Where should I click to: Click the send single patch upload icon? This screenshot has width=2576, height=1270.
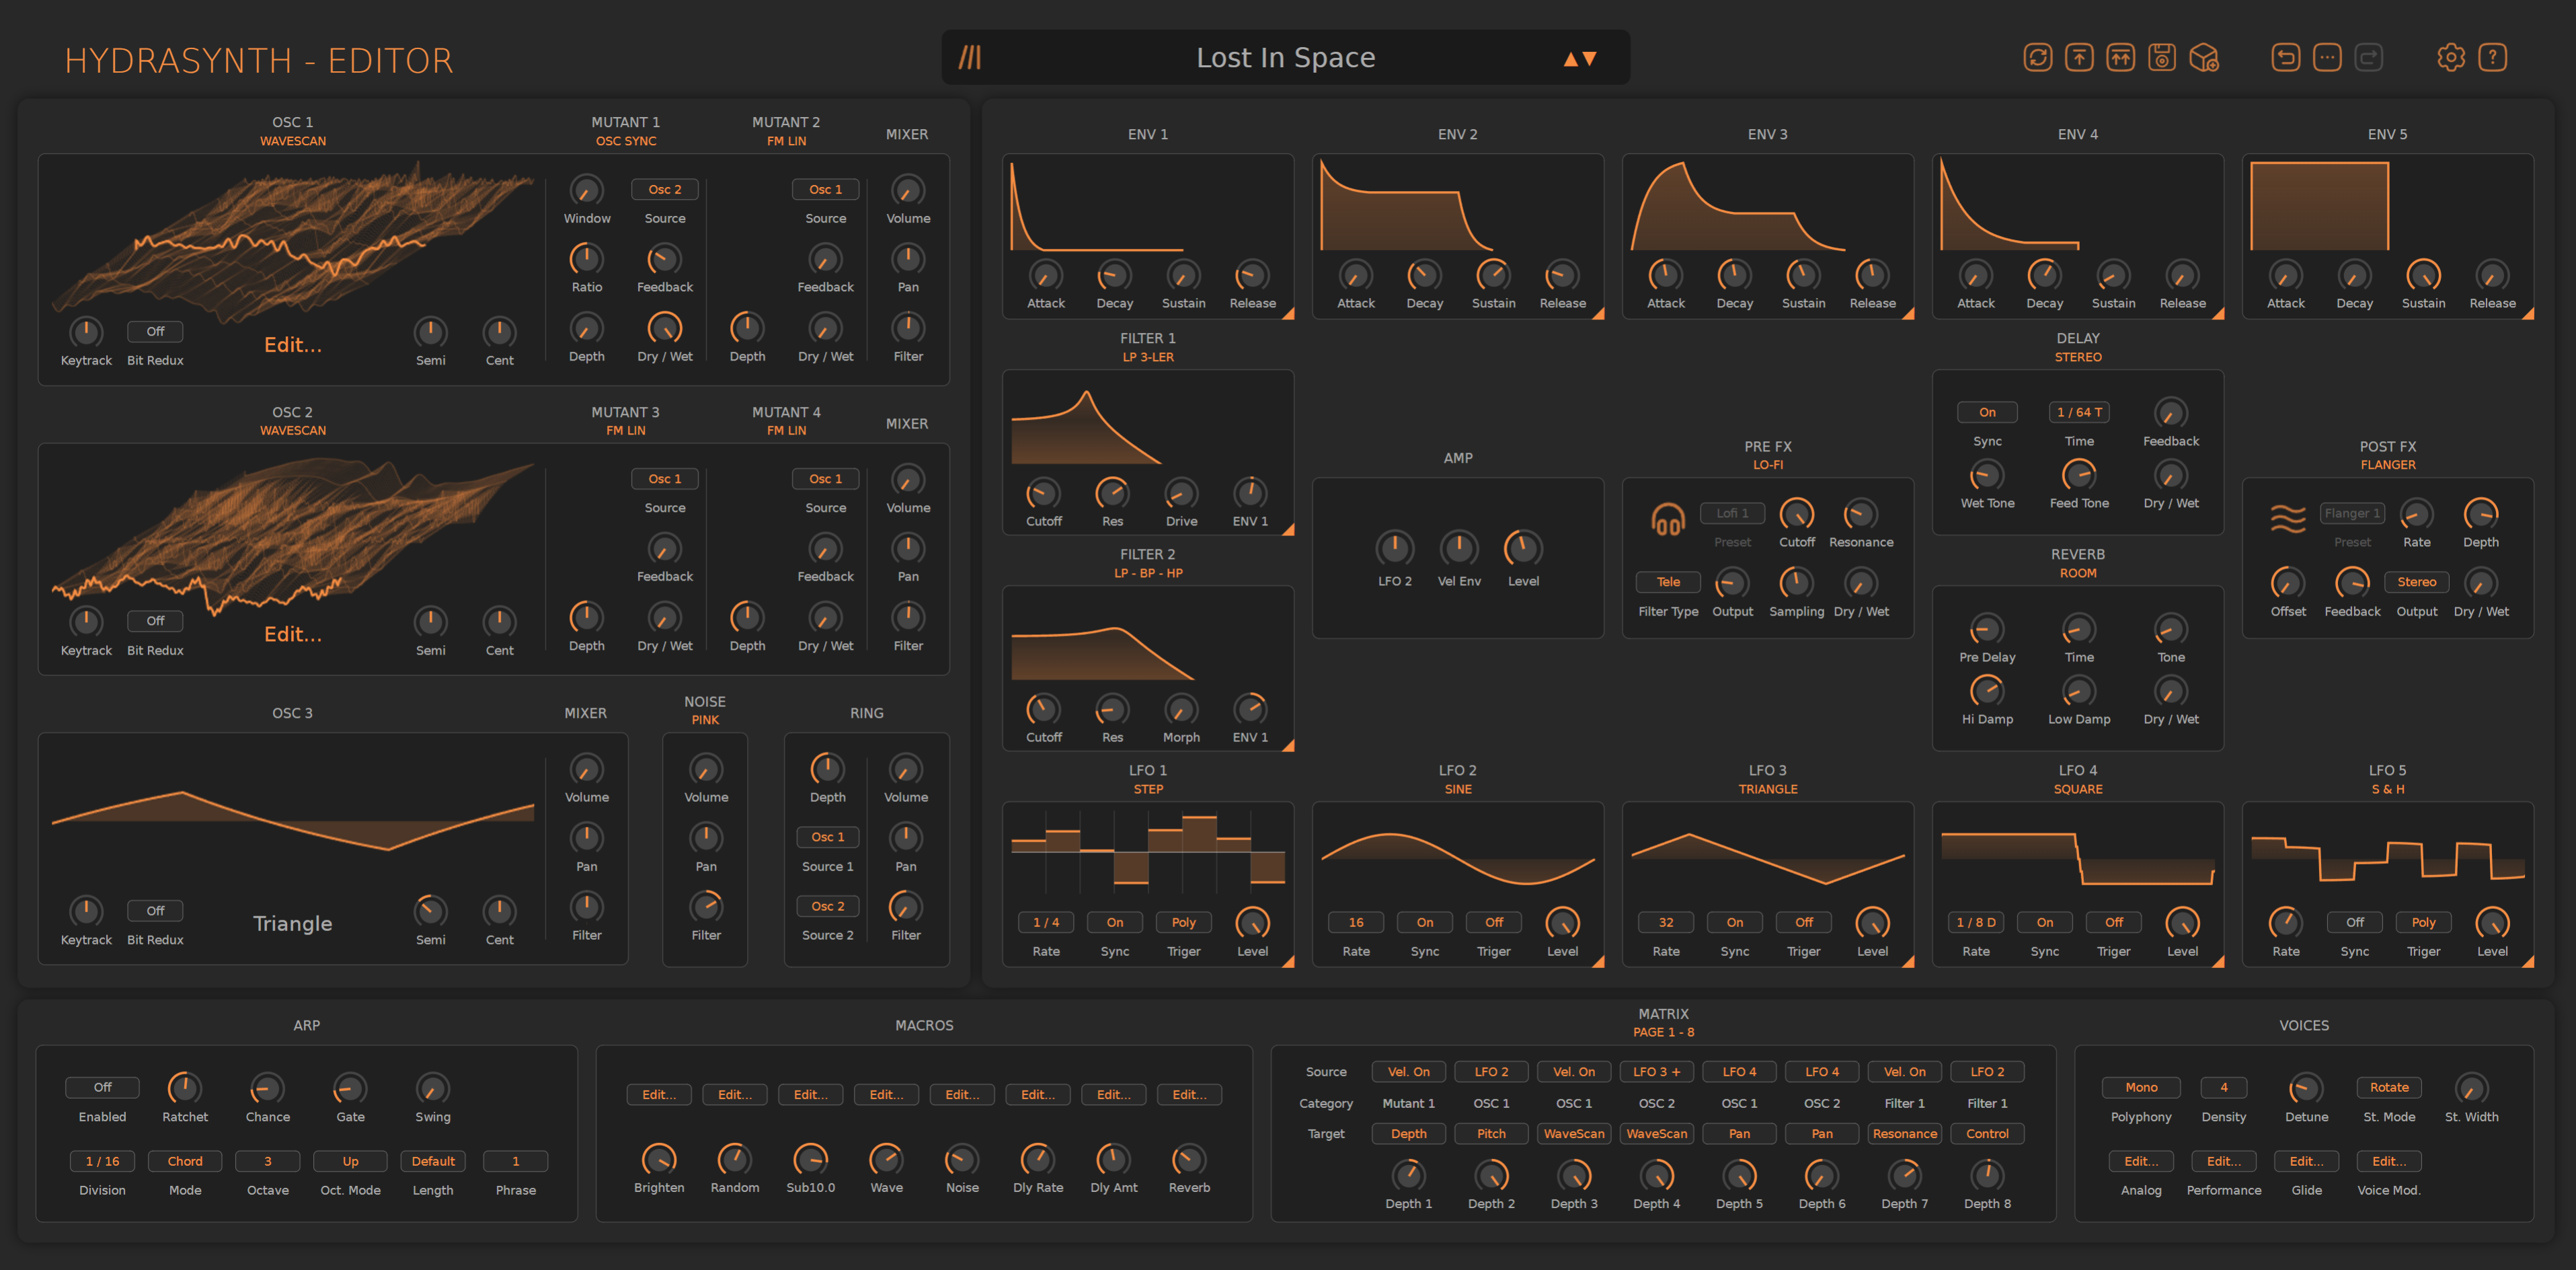[x=2079, y=58]
